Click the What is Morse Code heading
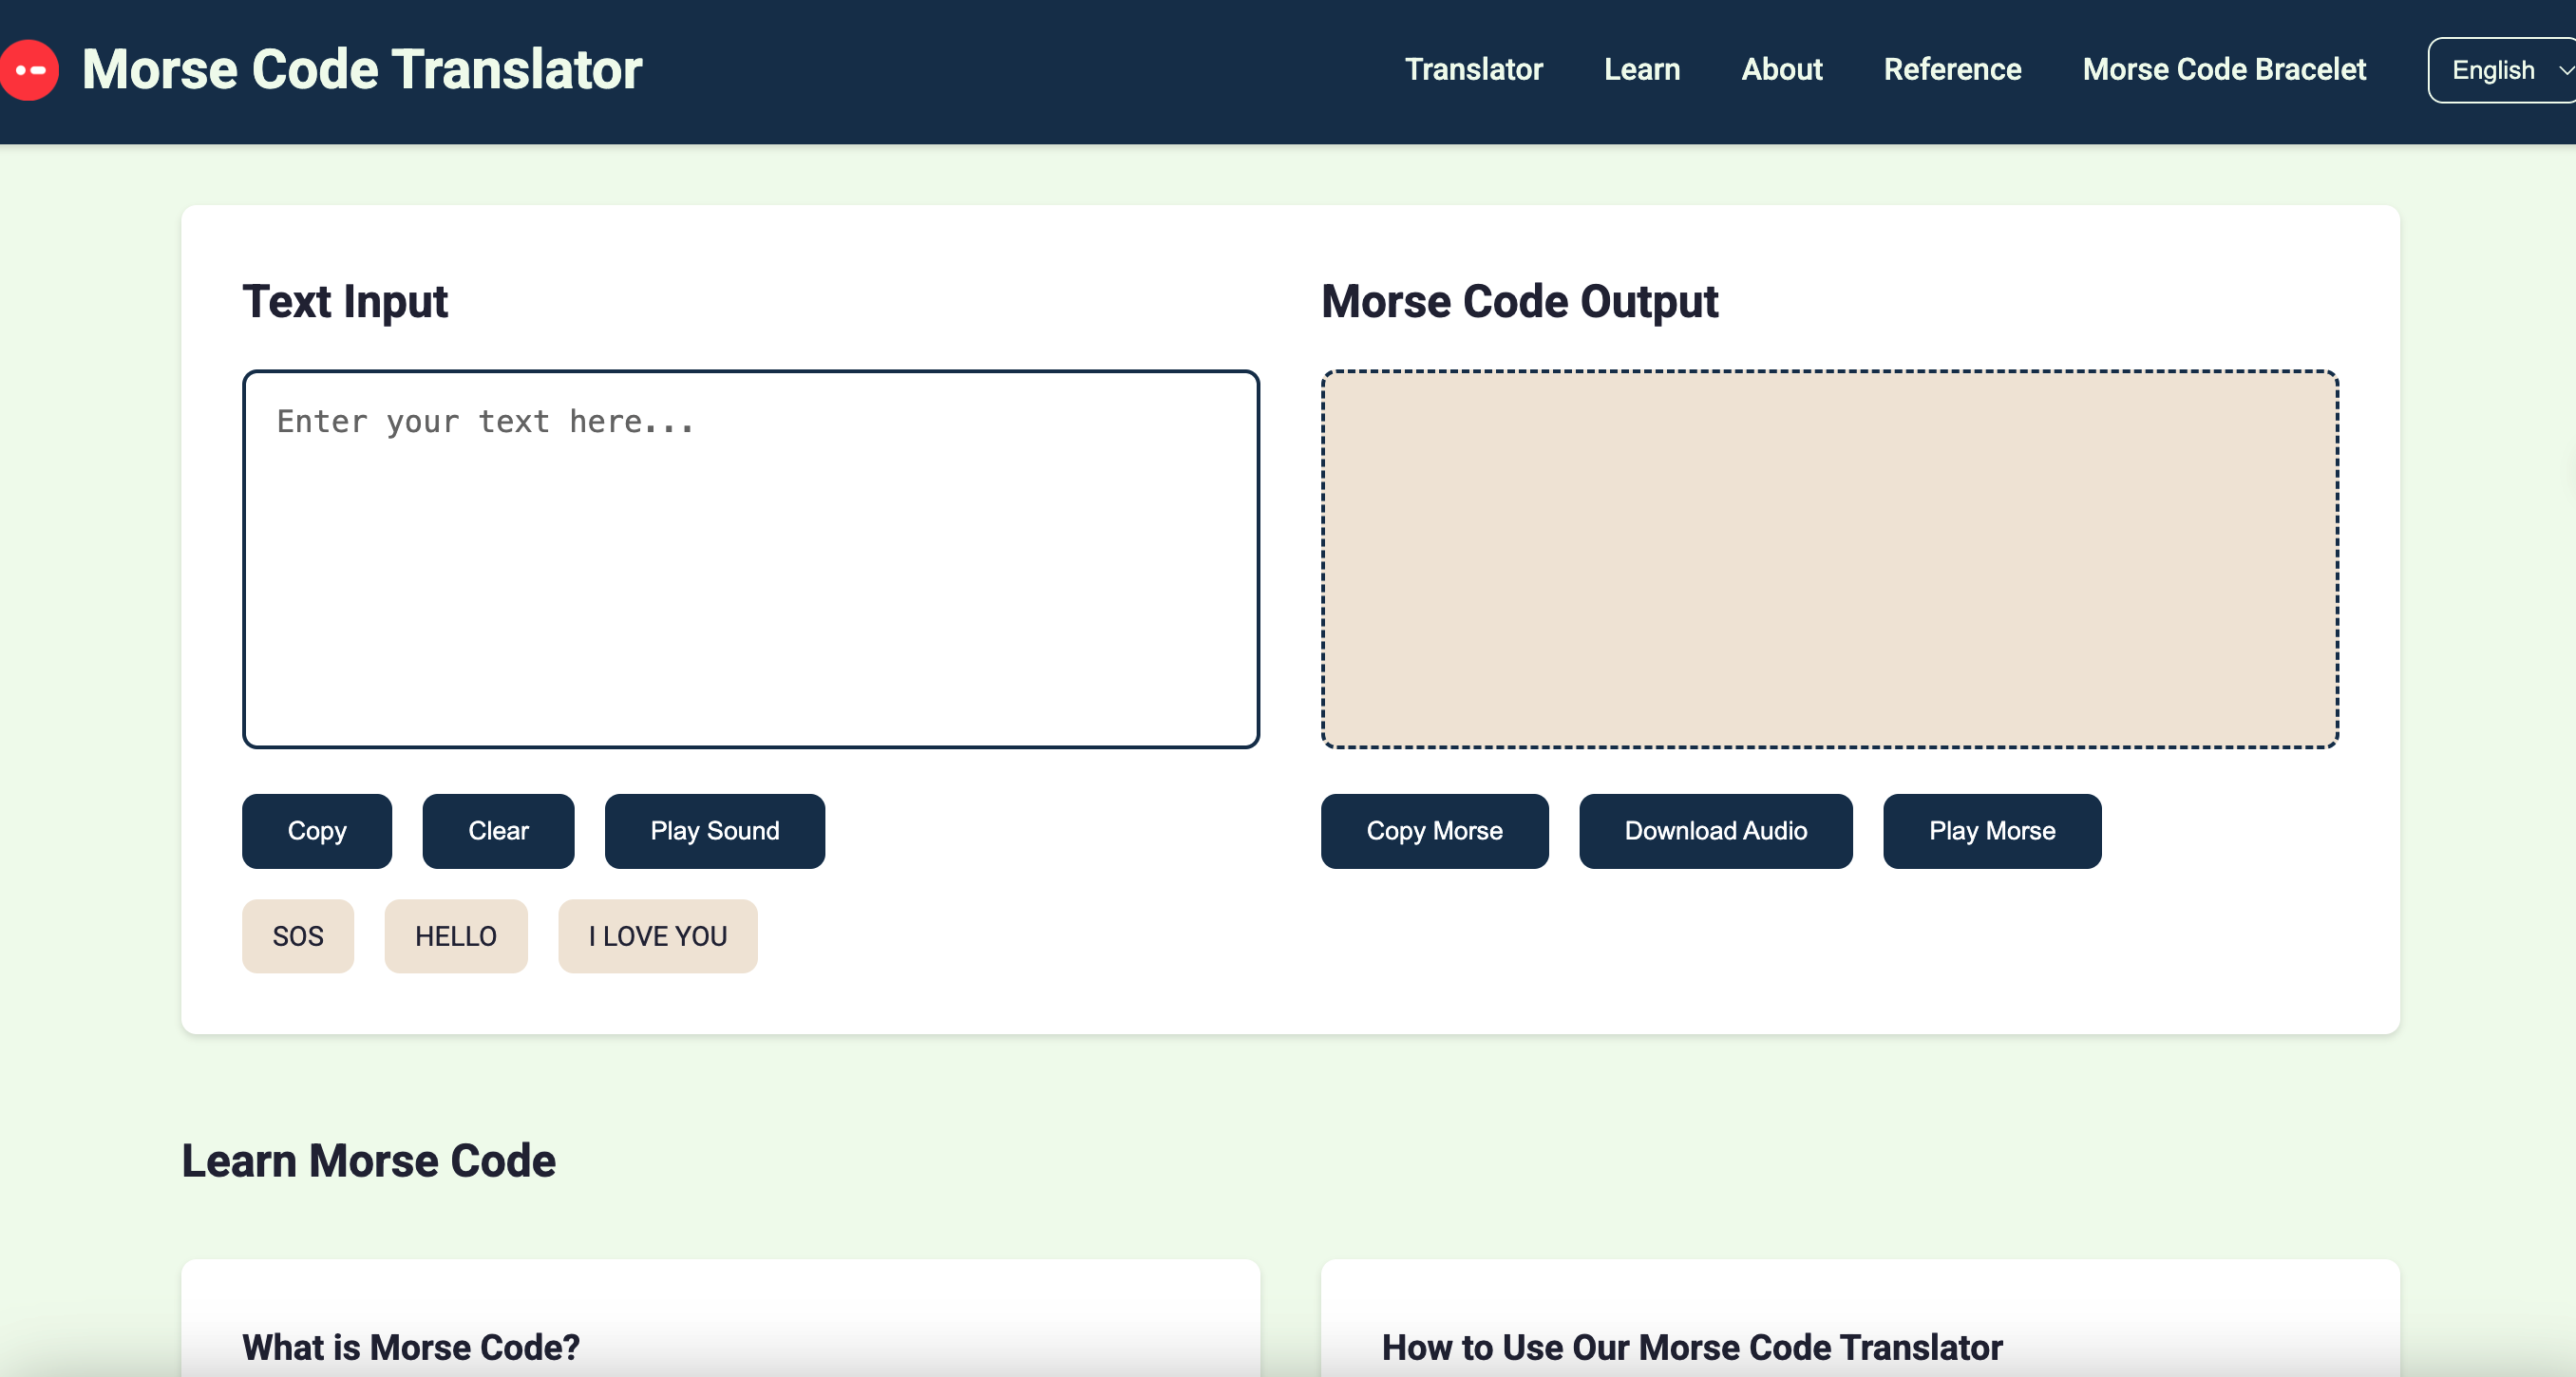 pyautogui.click(x=411, y=1347)
